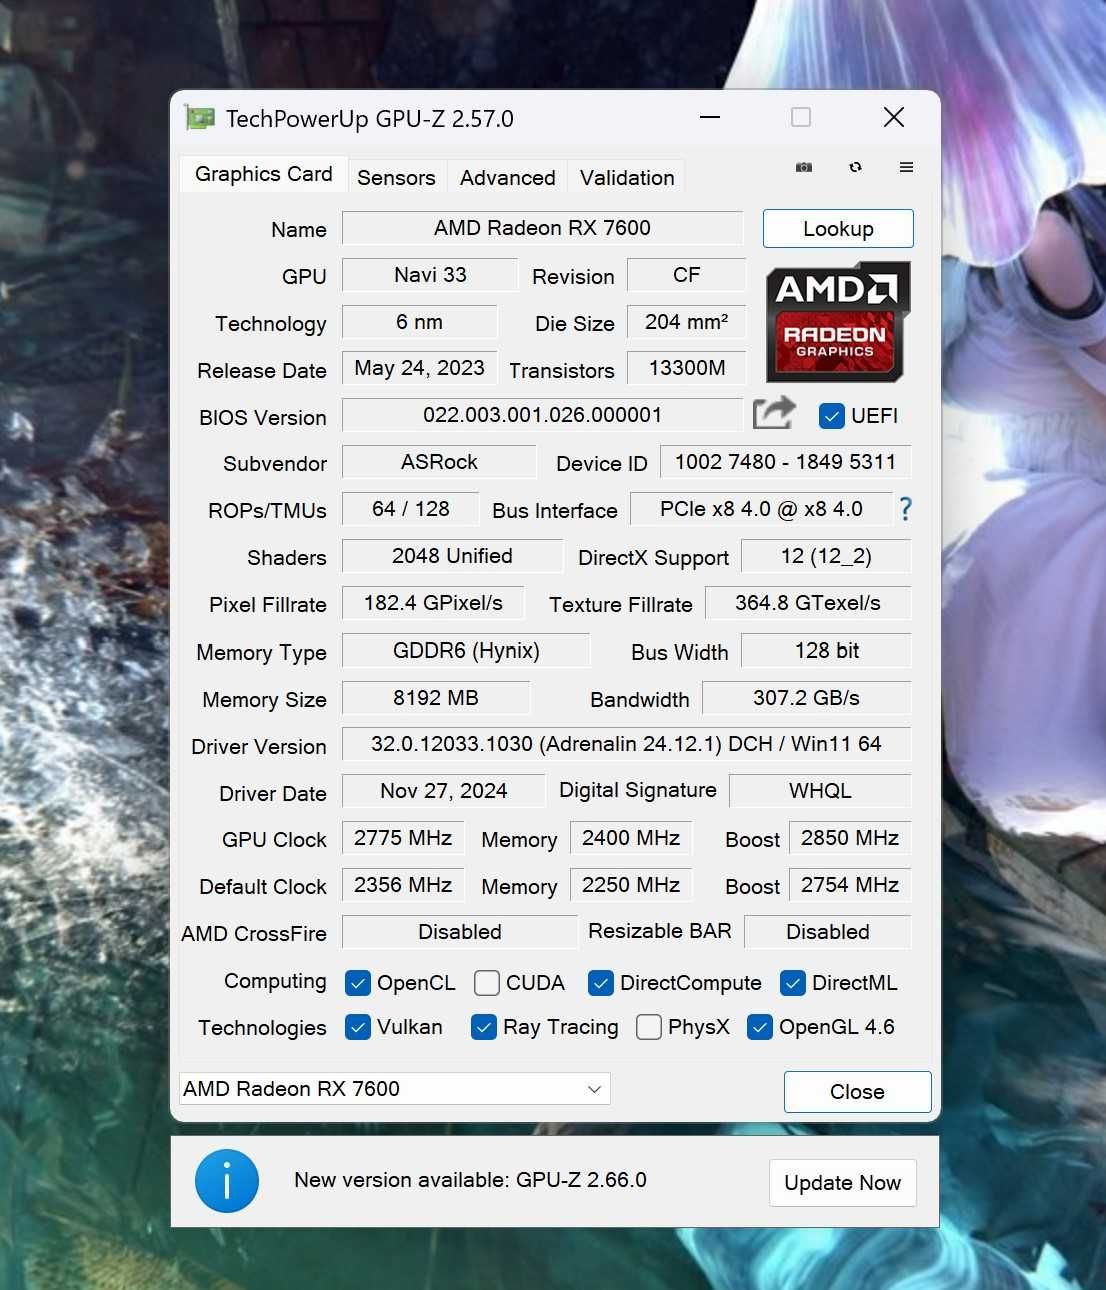Toggle the UEFI checkbox
Viewport: 1106px width, 1290px height.
[x=831, y=416]
